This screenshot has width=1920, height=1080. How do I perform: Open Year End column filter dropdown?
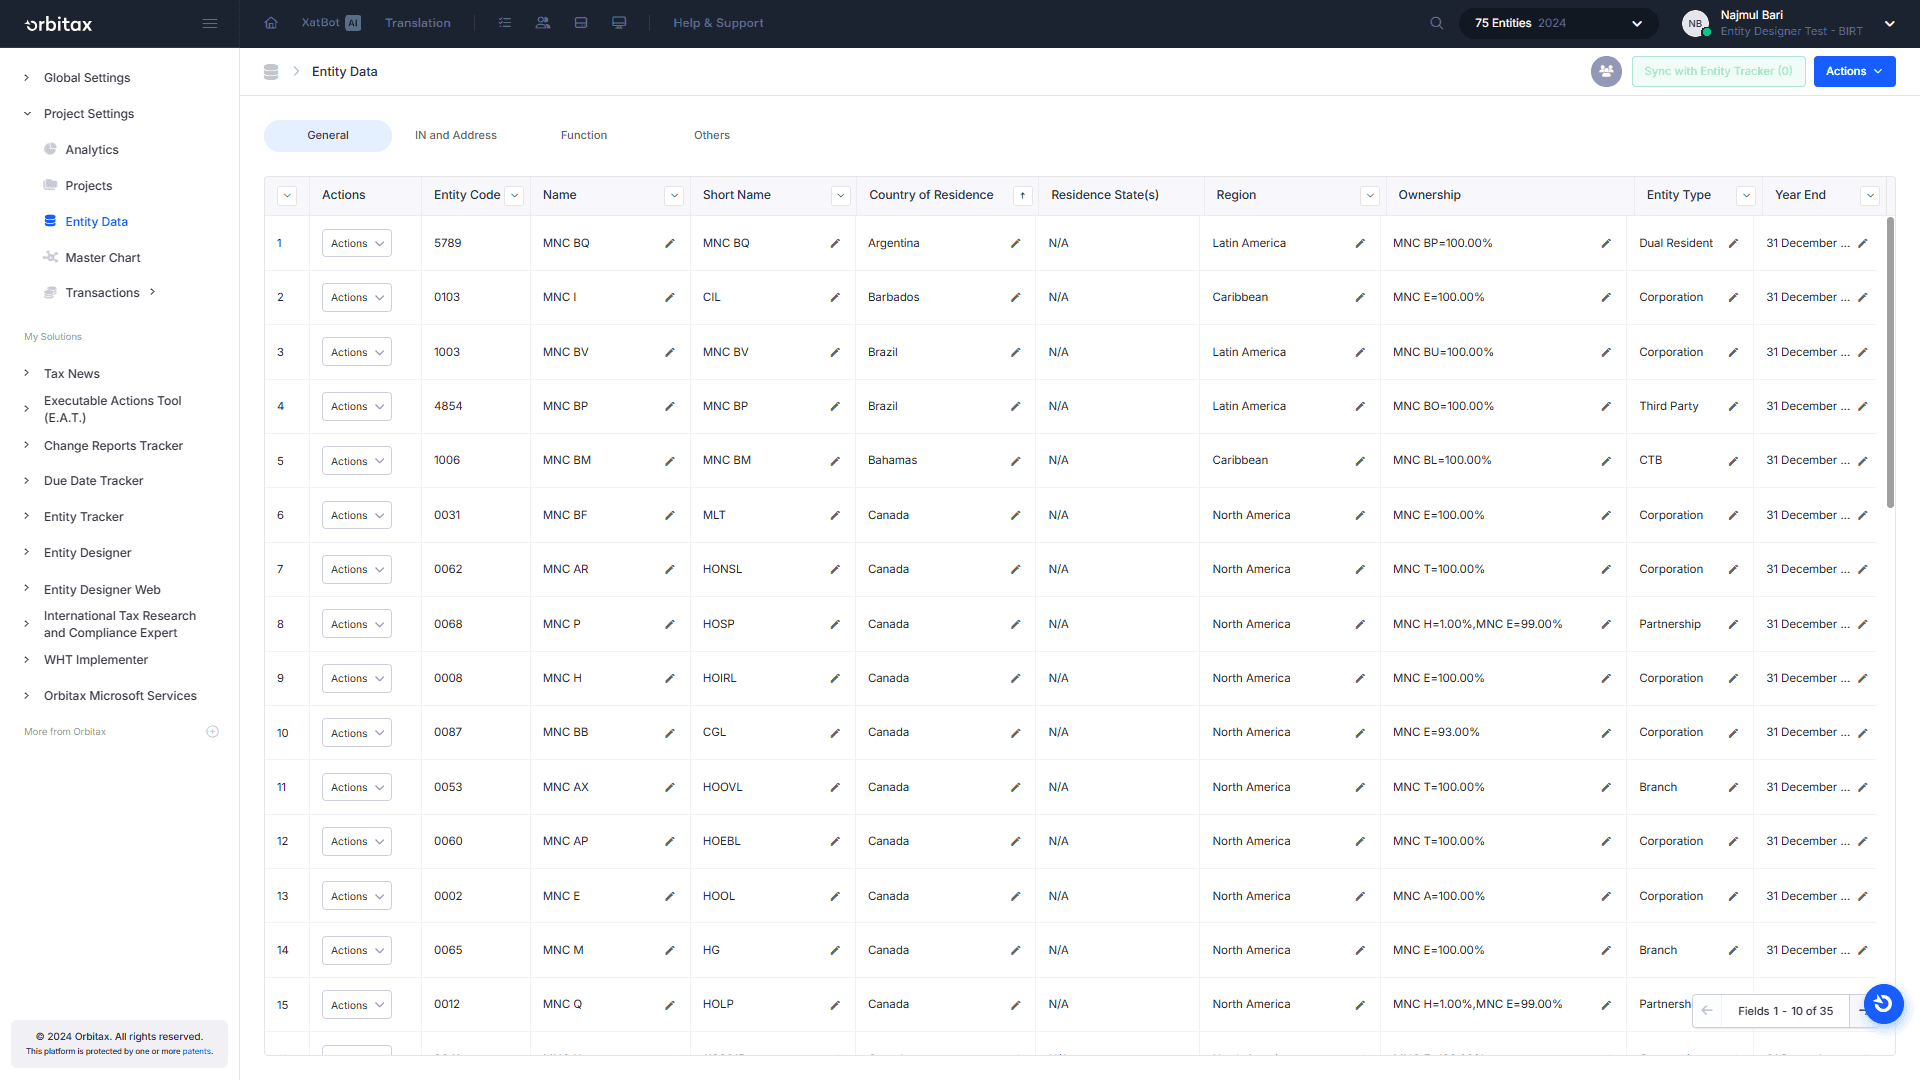click(x=1870, y=196)
